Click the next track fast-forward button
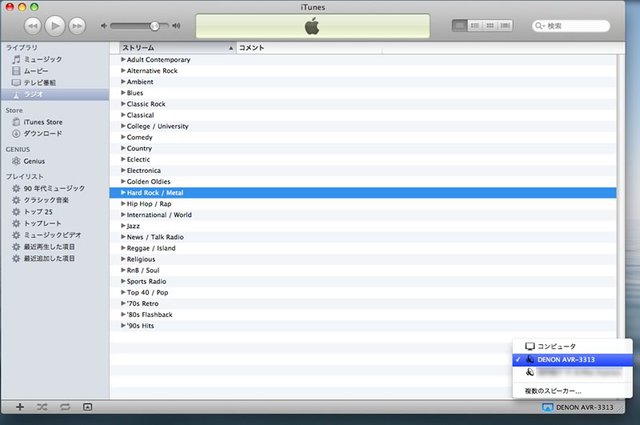This screenshot has height=425, width=640. (77, 26)
